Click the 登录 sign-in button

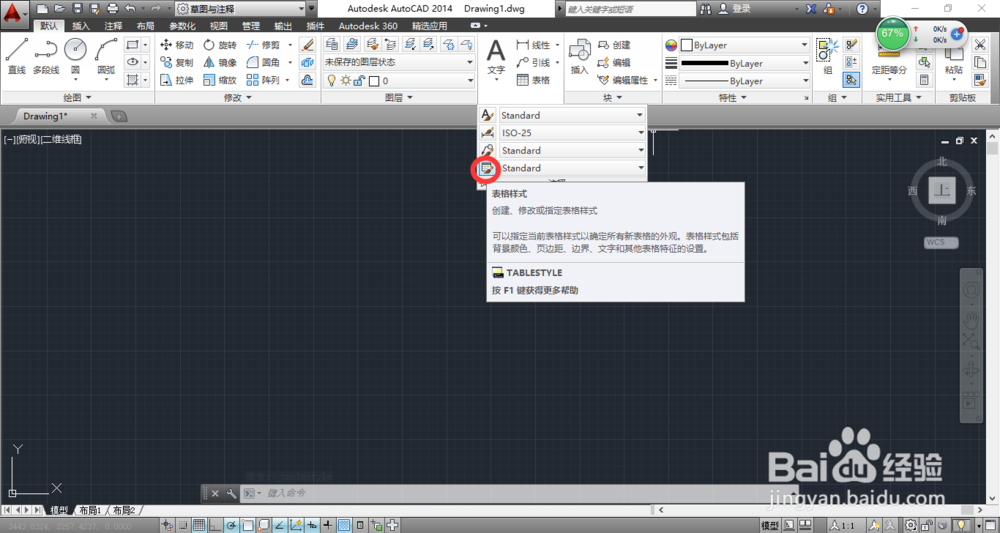735,9
